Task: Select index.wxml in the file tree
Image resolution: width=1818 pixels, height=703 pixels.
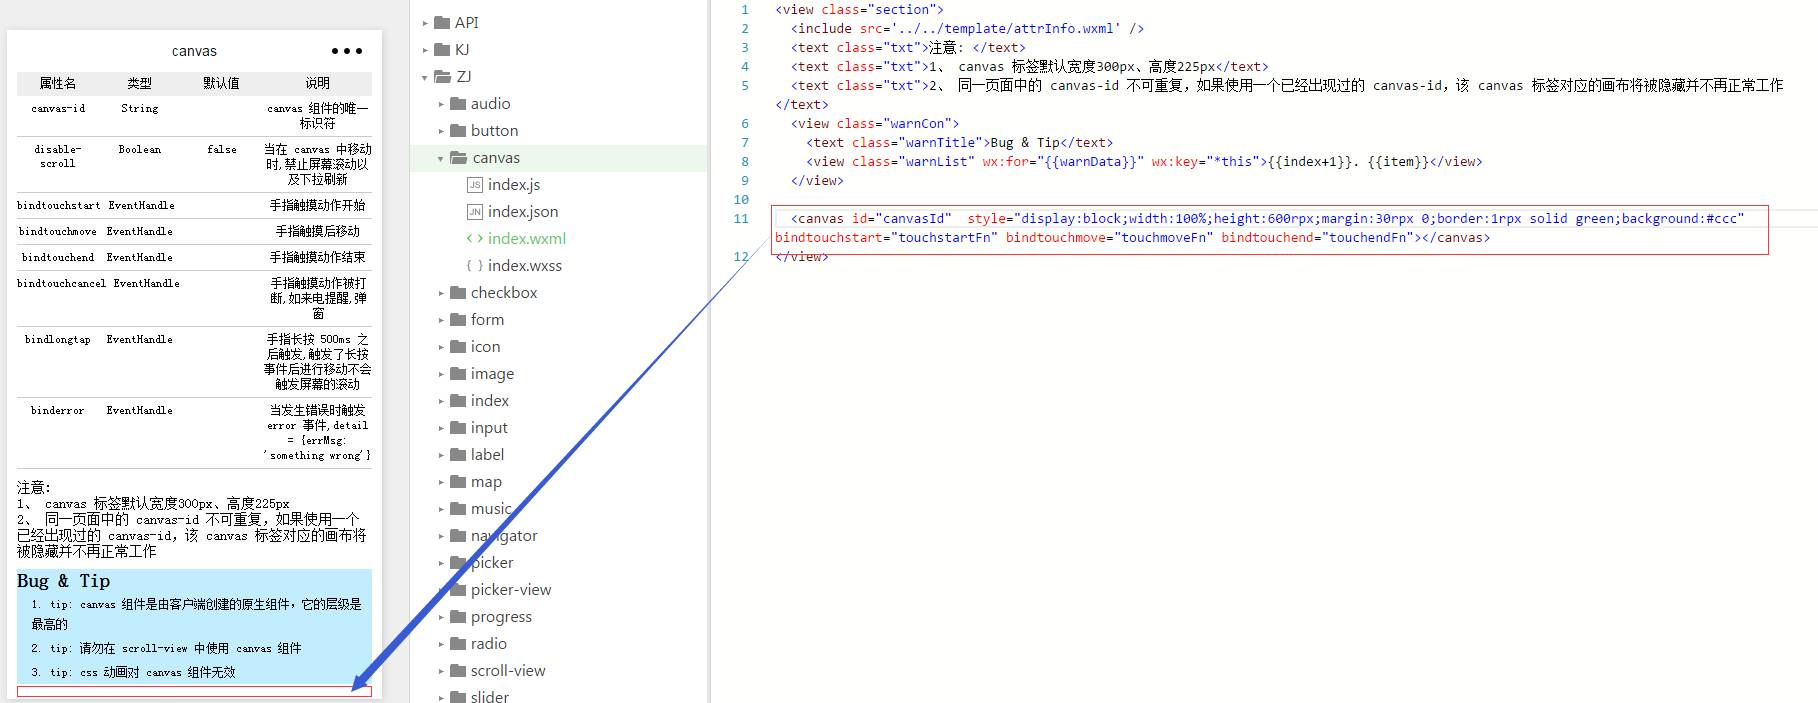Action: pyautogui.click(x=527, y=238)
